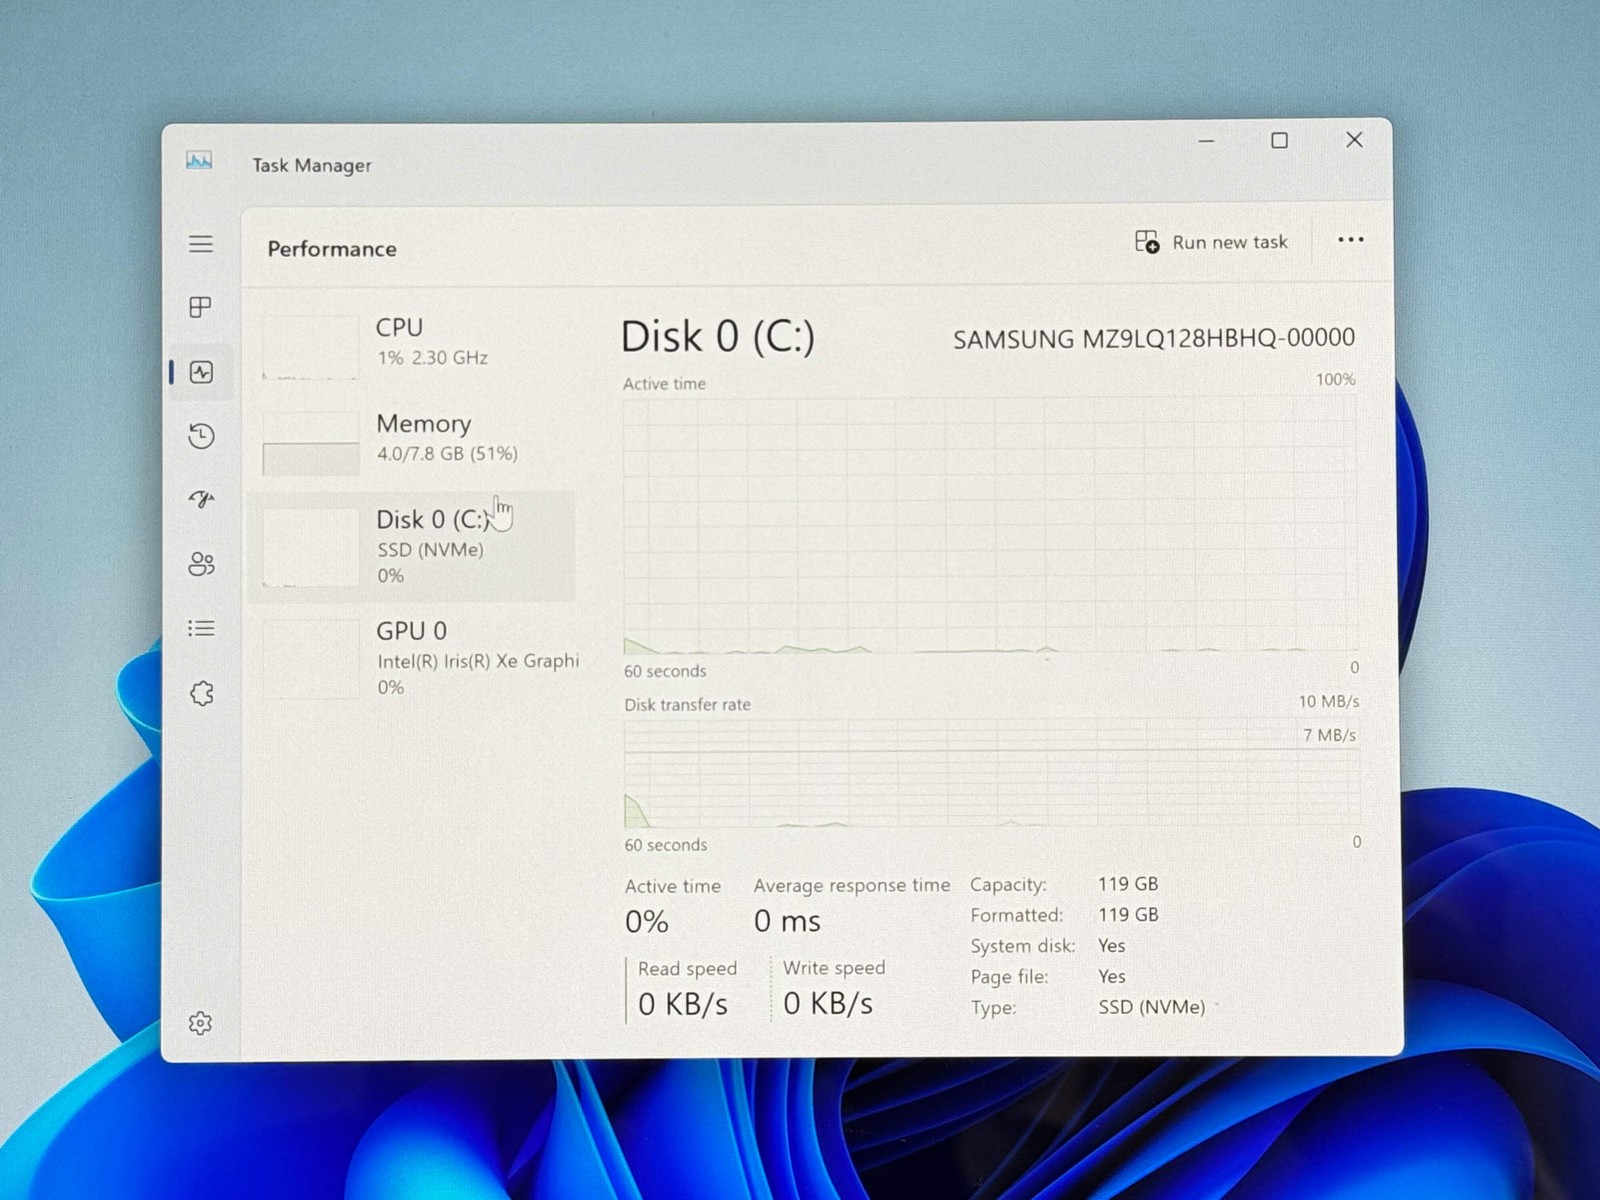Click the 1% 2.30 GHz CPU text
Image resolution: width=1600 pixels, height=1200 pixels.
(433, 358)
